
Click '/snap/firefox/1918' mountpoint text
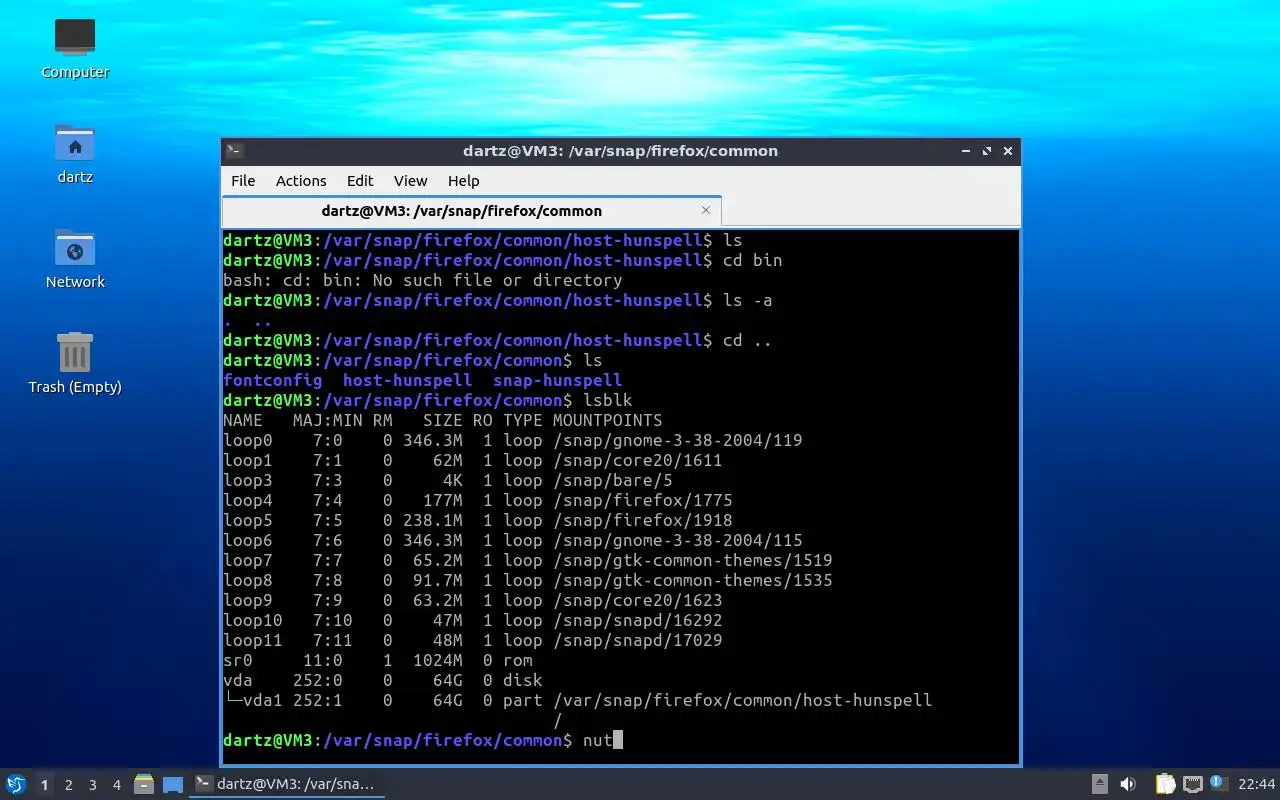point(643,520)
